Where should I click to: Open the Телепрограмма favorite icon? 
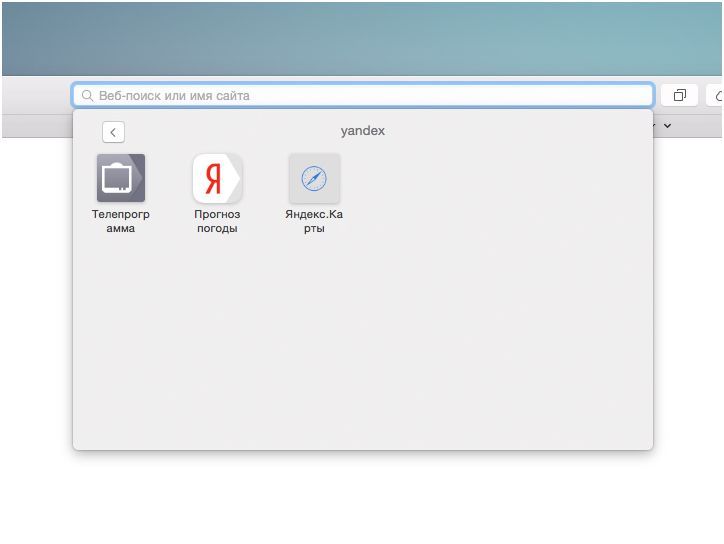point(121,178)
